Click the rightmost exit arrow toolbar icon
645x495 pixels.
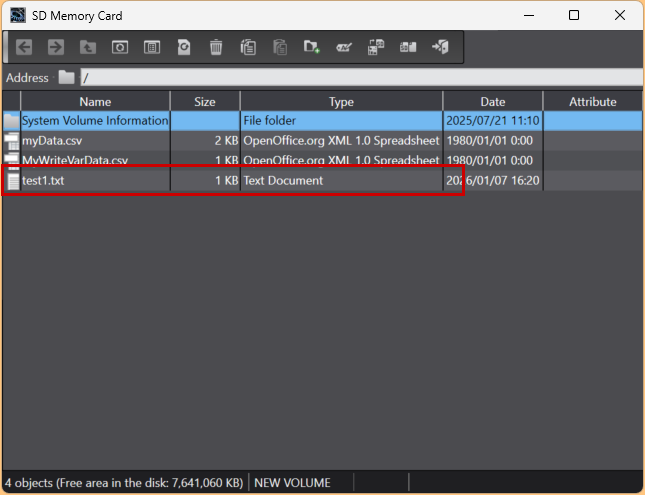click(x=440, y=47)
